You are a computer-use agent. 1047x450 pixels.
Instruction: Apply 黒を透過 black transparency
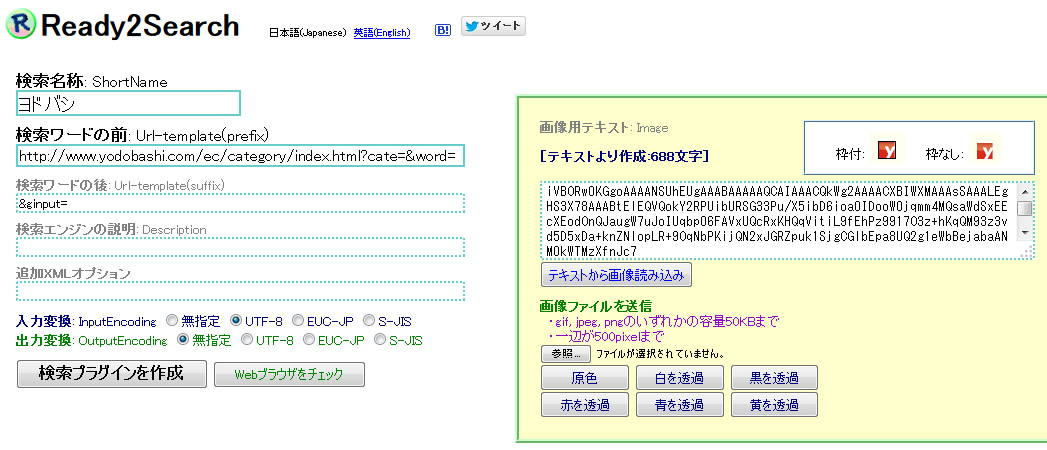click(774, 378)
